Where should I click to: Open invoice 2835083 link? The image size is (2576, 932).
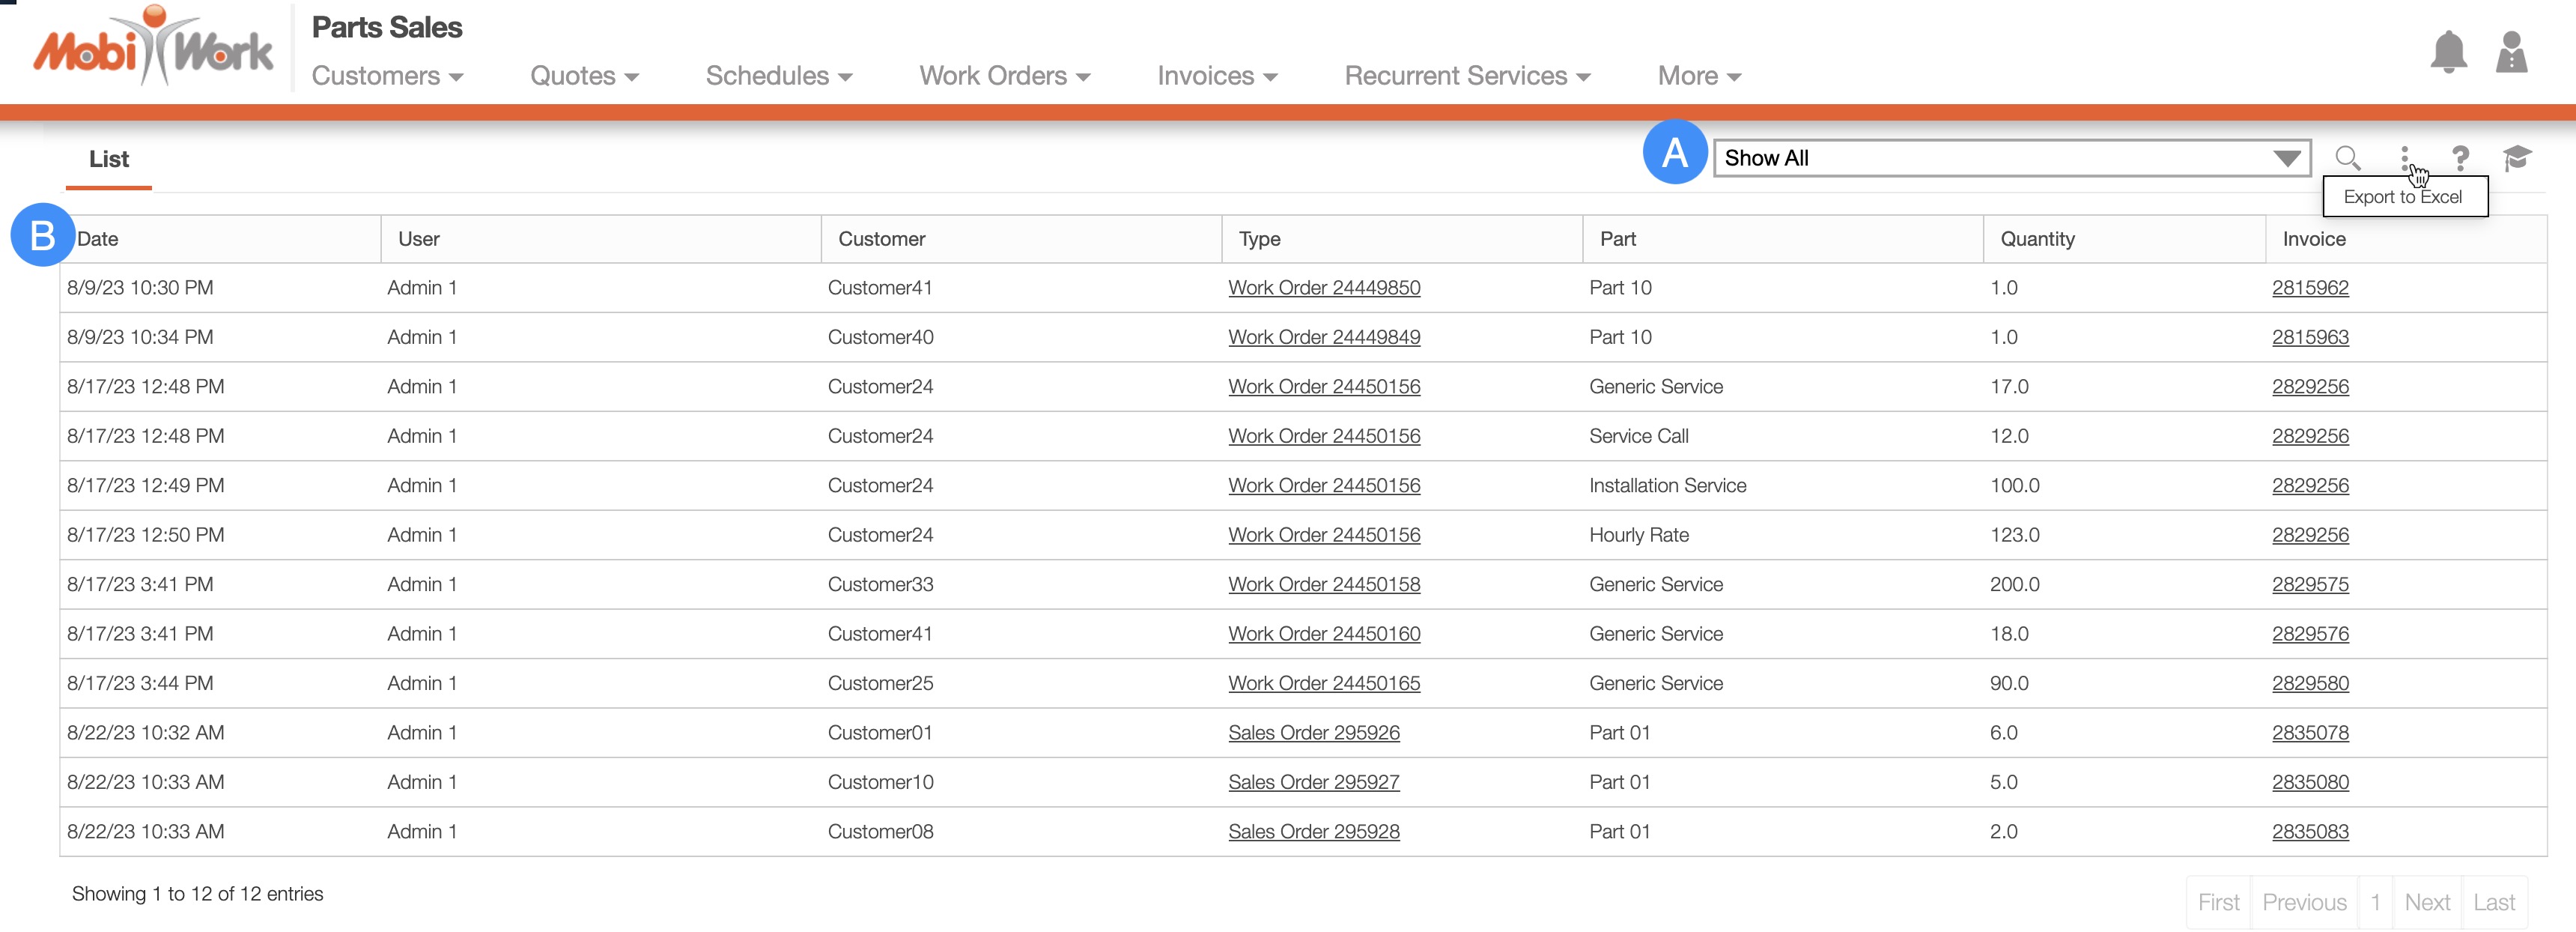2309,832
